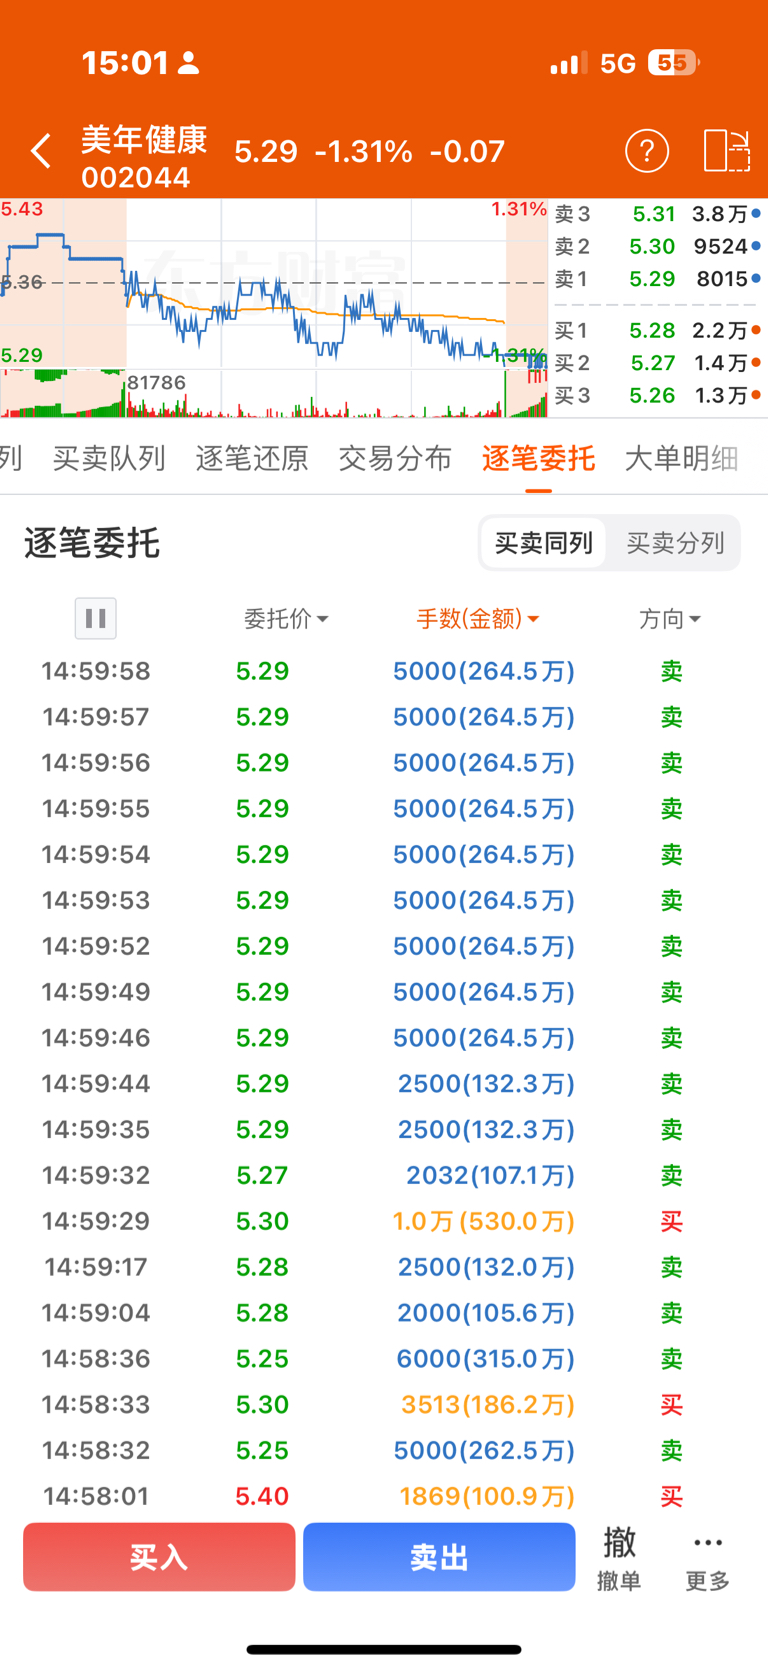Open 交易分布 tab
This screenshot has width=768, height=1670.
[x=395, y=458]
